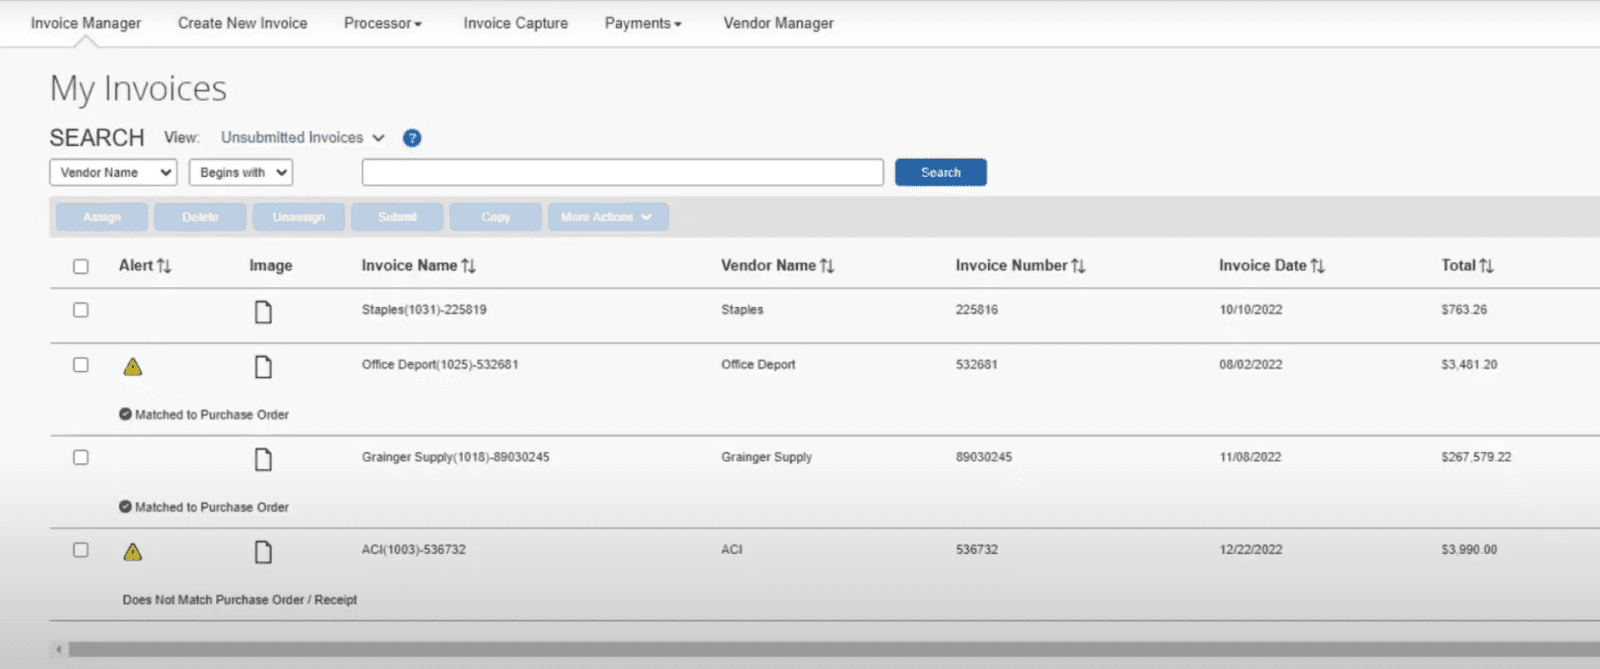The width and height of the screenshot is (1600, 669).
Task: Click the blue Search button
Action: (941, 173)
